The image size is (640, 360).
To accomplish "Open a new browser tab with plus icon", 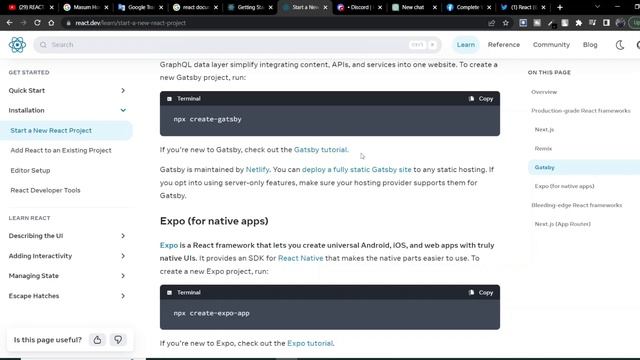I will click(x=560, y=7).
